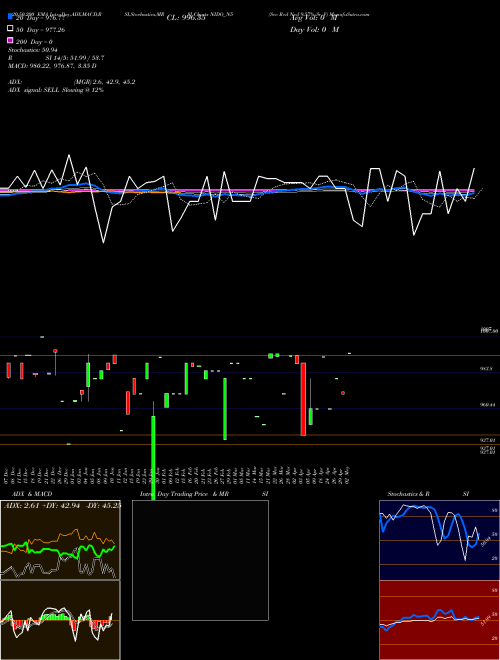Click the 'Avg Vol: 0 M' label
500x660 pixels.
(x=314, y=18)
